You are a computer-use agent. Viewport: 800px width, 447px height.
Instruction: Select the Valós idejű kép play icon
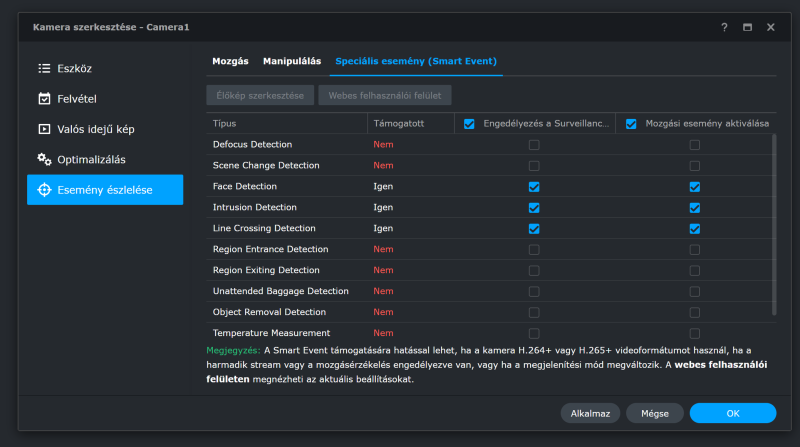(44, 129)
